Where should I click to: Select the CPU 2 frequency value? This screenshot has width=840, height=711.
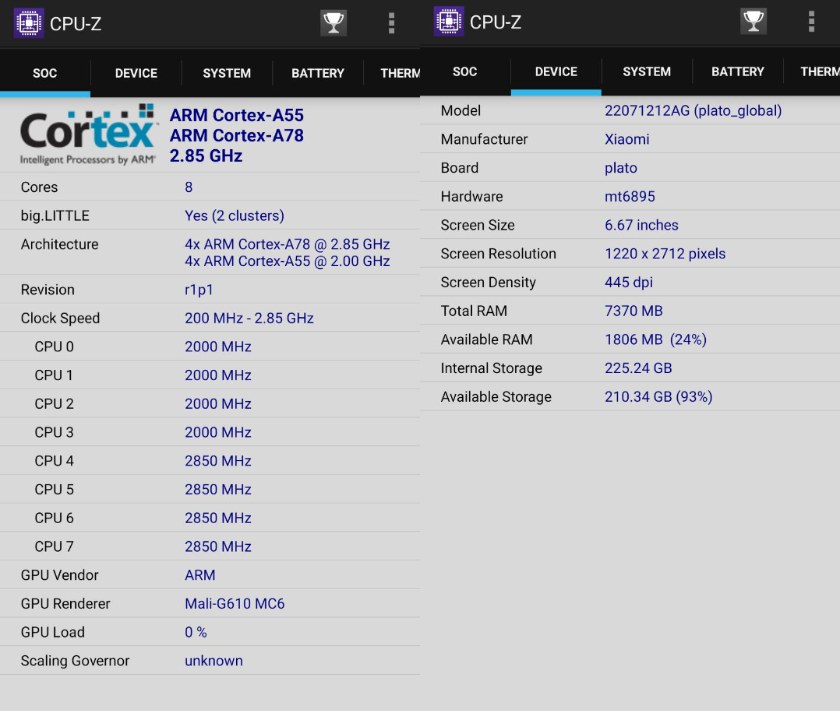coord(218,404)
